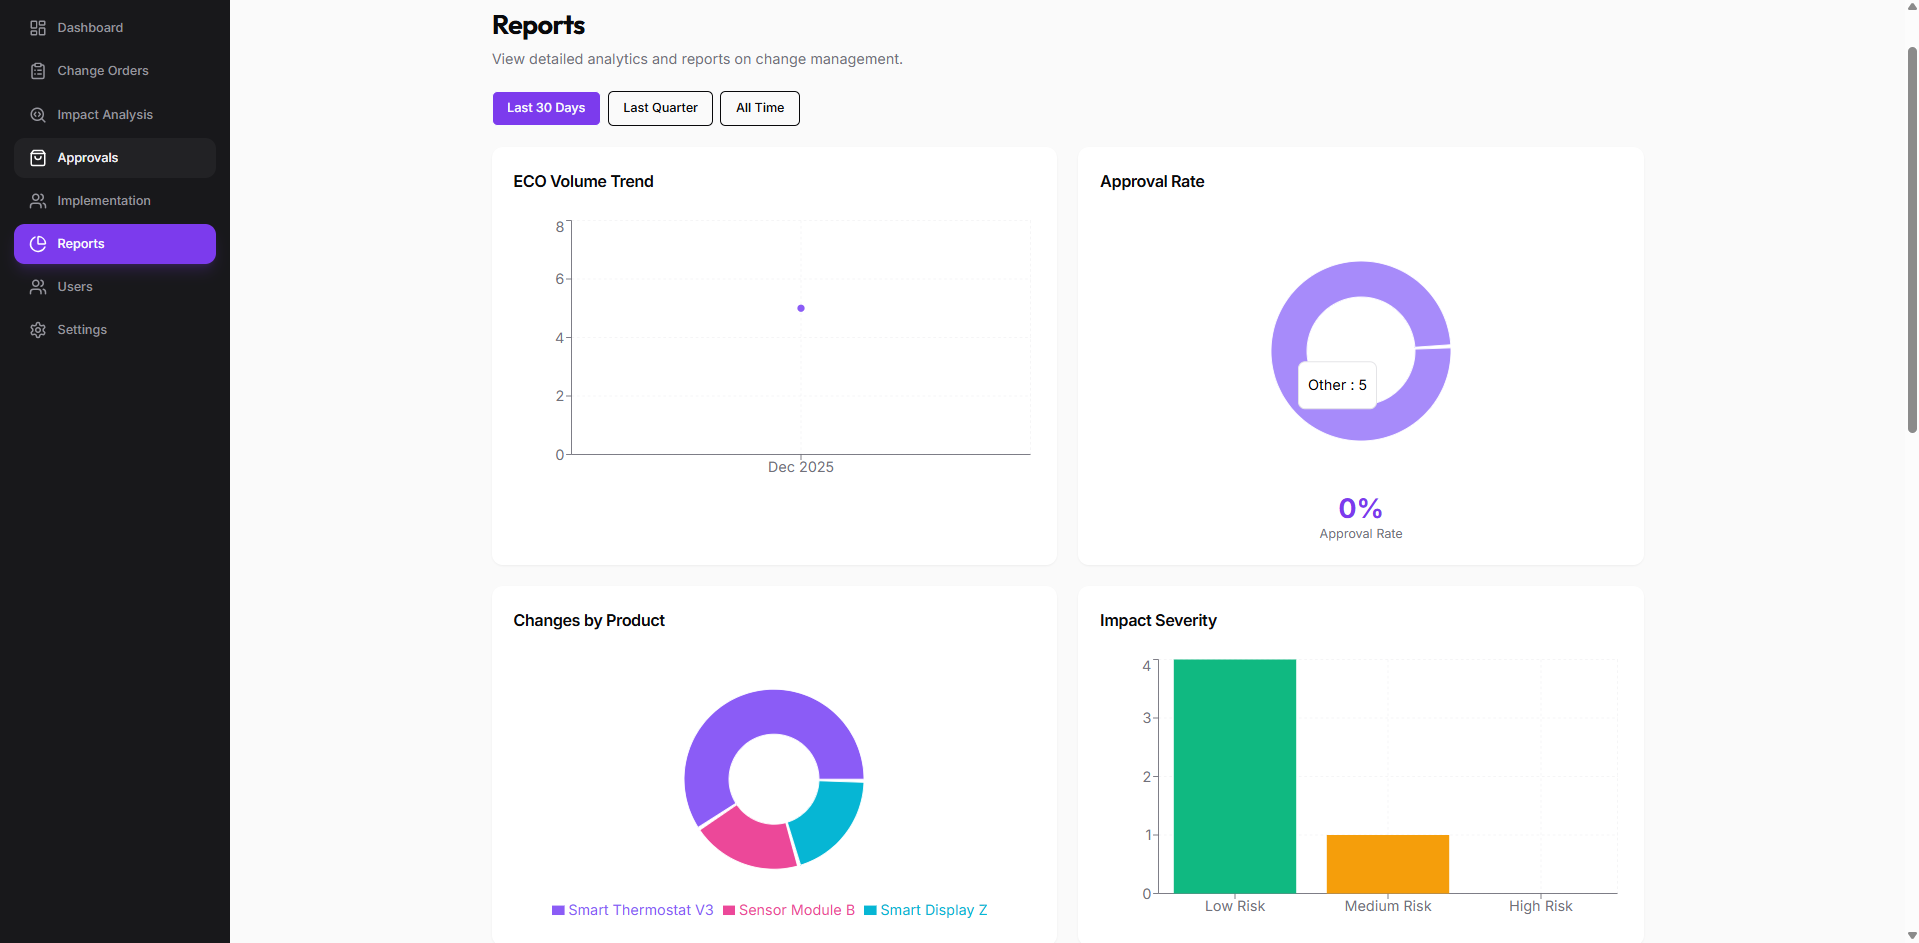Click the Users people icon
The width and height of the screenshot is (1919, 943).
[x=37, y=286]
